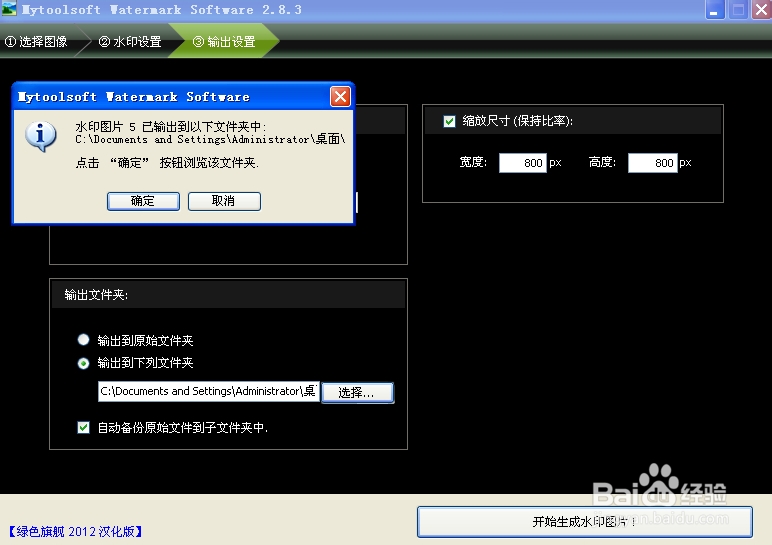Screen dimensions: 772x545
Task: Click the 确定 button in dialog
Action: pyautogui.click(x=143, y=201)
